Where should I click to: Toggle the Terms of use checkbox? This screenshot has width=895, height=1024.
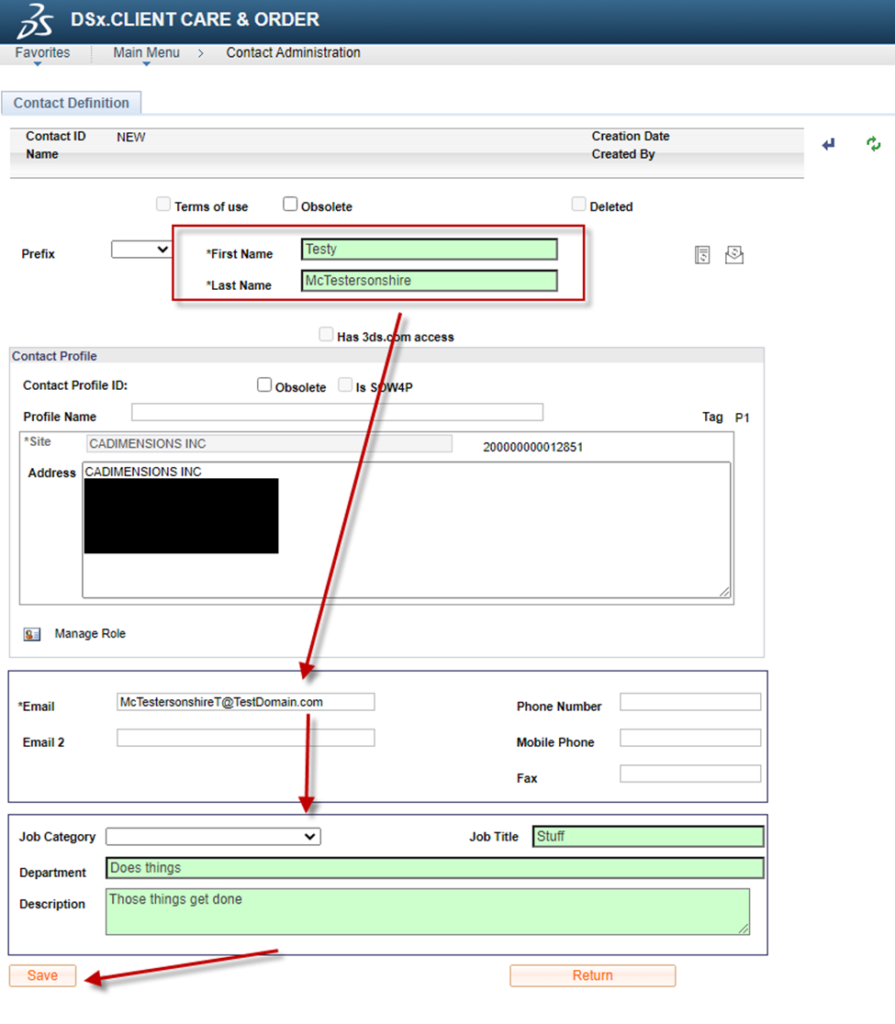(163, 204)
